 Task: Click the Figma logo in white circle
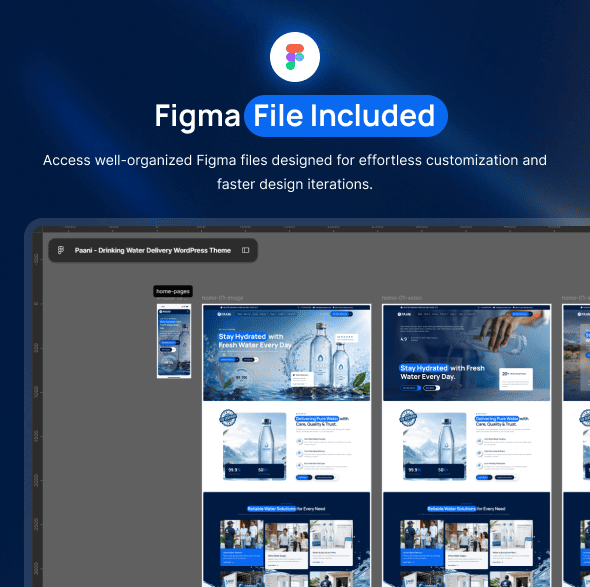(295, 57)
